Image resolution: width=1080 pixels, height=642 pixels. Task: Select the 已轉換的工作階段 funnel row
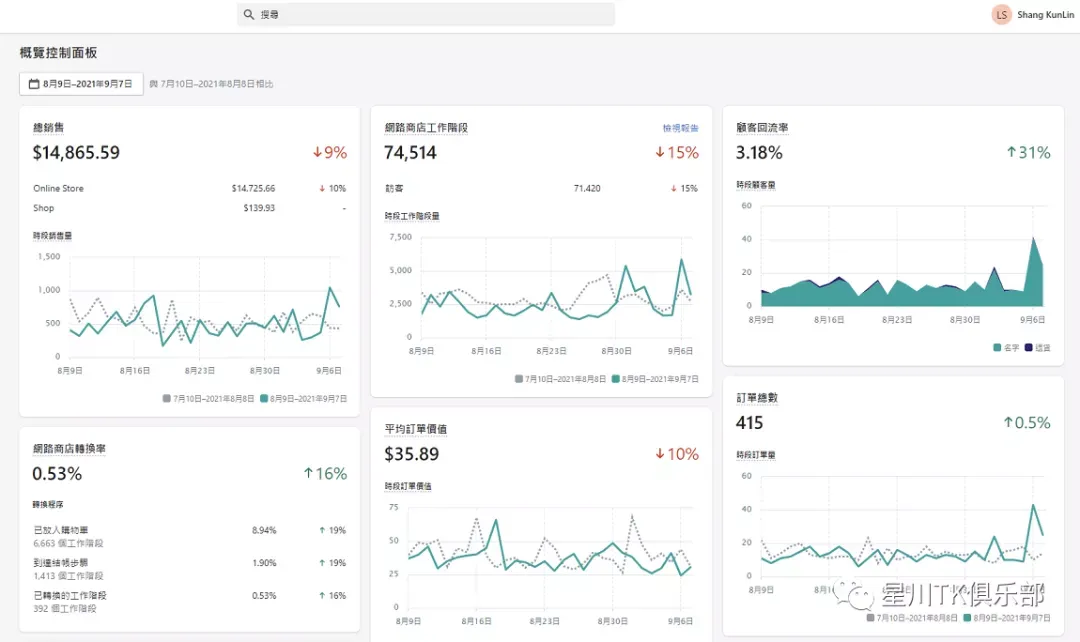(x=189, y=601)
